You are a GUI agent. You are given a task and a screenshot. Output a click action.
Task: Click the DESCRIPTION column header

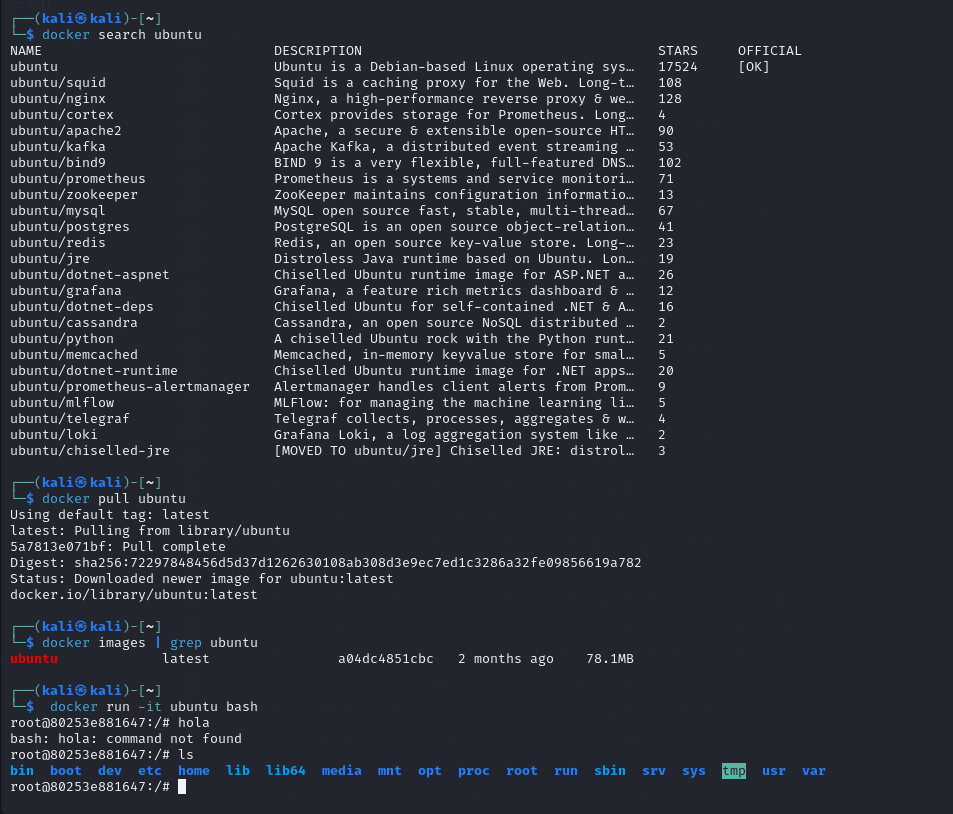tap(318, 51)
